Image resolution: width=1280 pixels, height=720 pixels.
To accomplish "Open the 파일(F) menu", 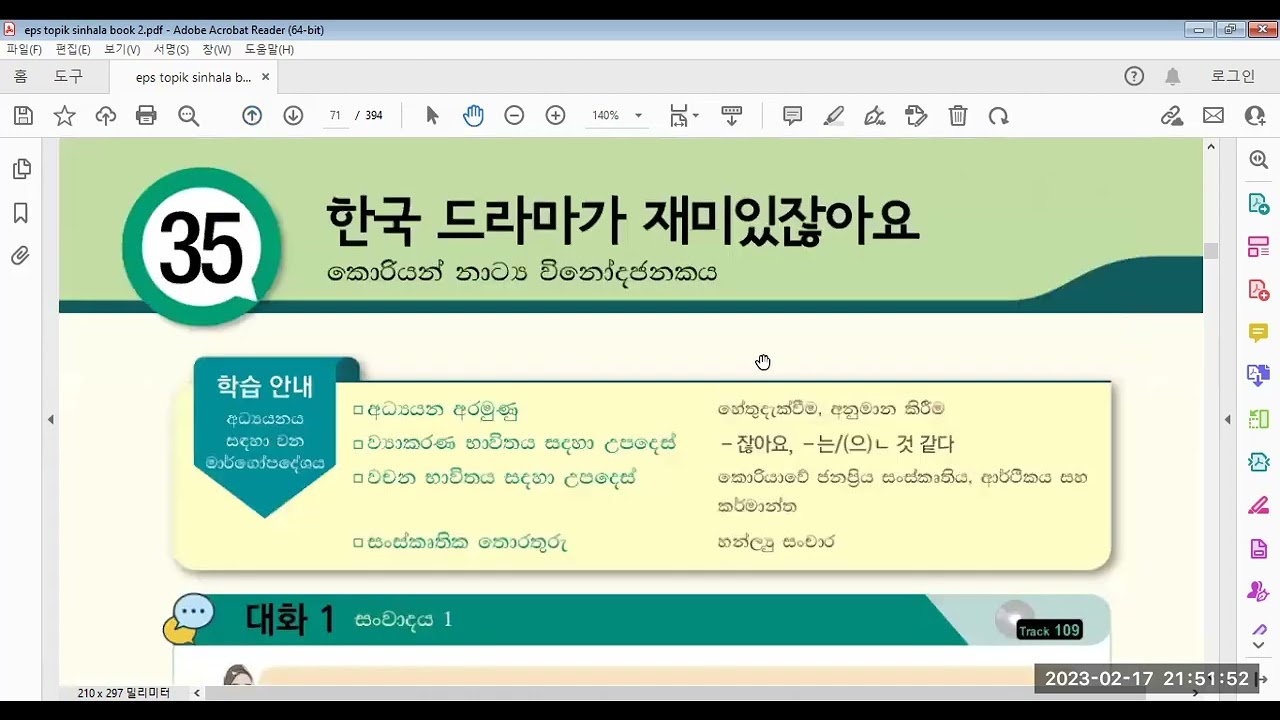I will tap(24, 49).
